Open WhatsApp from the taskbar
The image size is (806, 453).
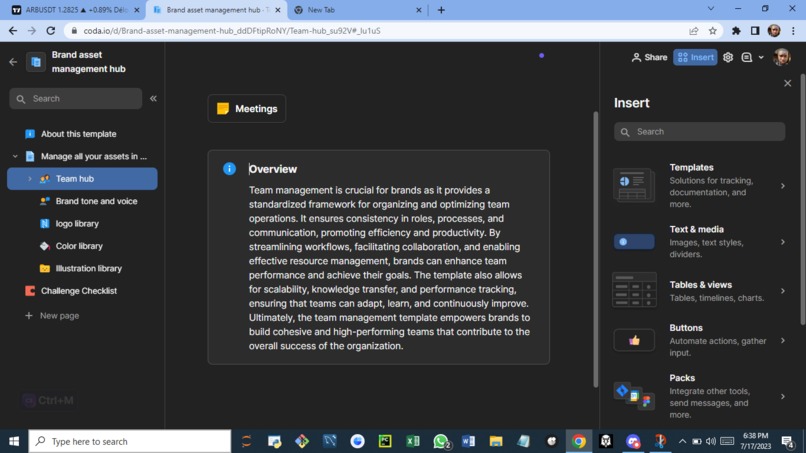(441, 441)
